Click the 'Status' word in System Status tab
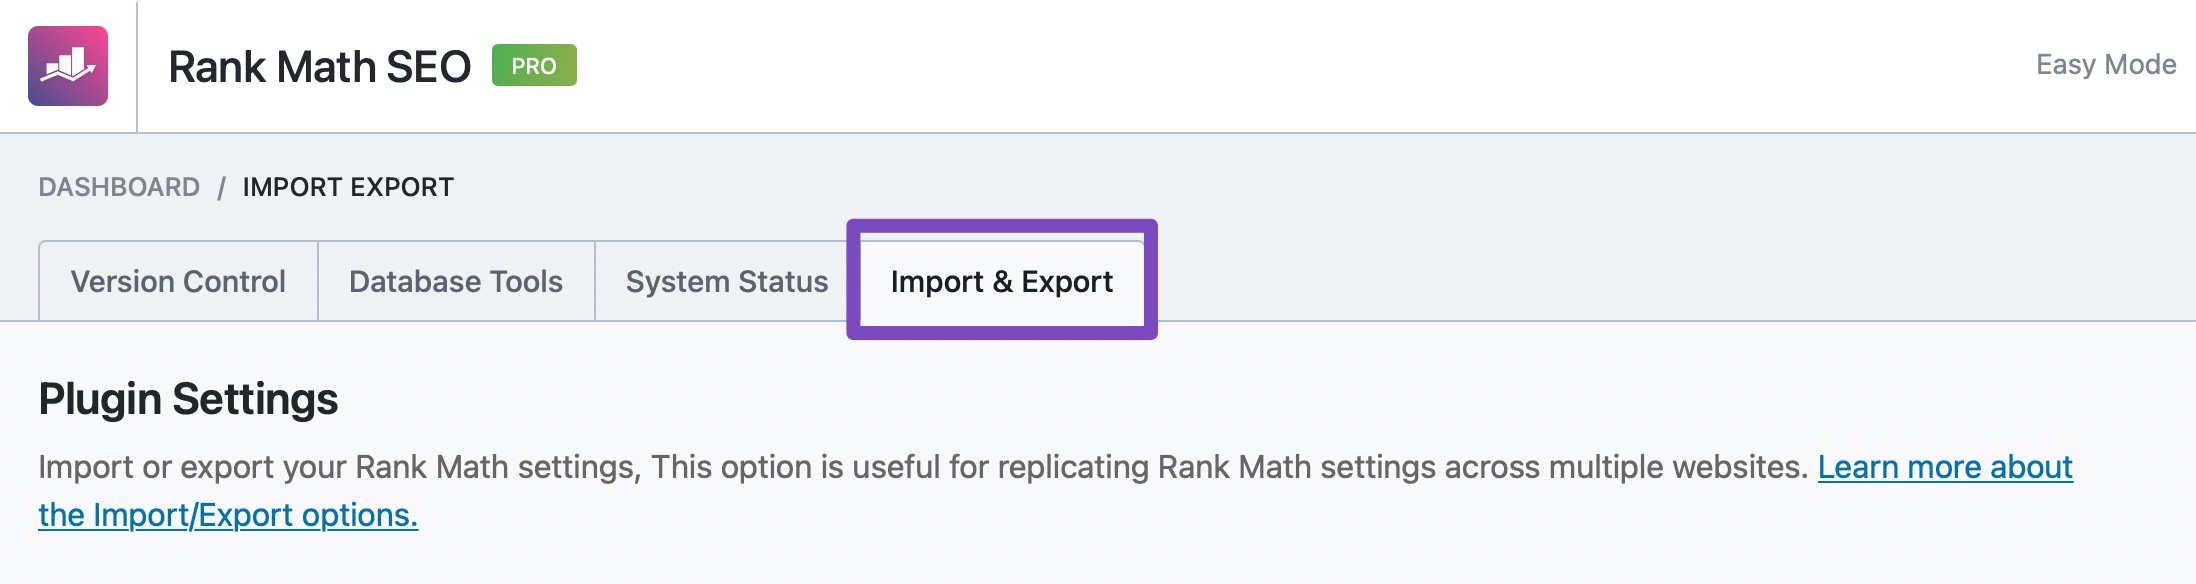Screen dimensions: 2196x584 tap(783, 281)
